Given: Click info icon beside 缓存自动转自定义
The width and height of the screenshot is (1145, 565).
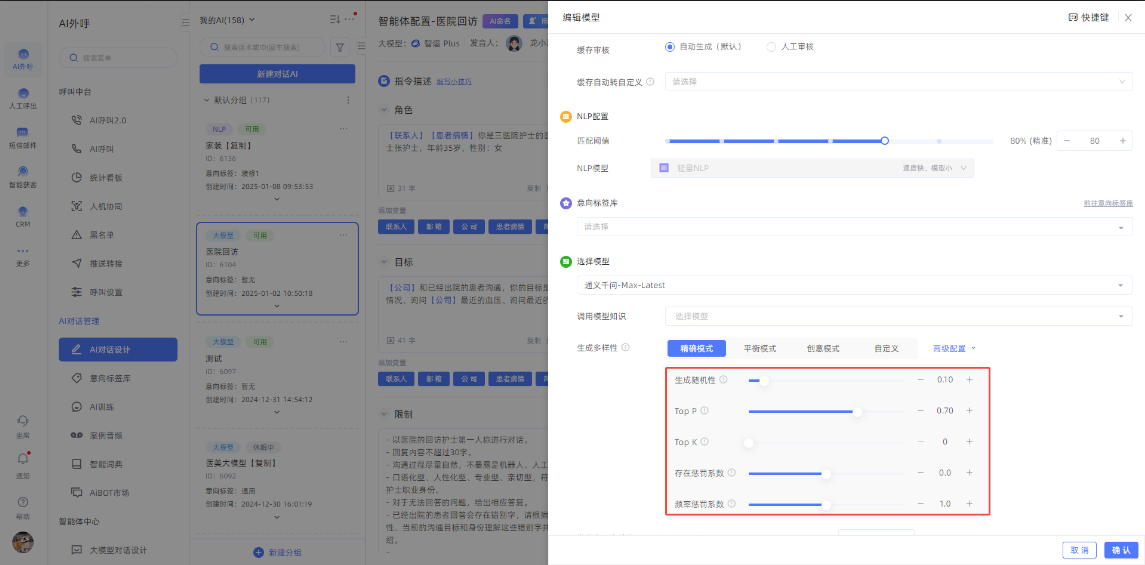Looking at the screenshot, I should point(650,82).
